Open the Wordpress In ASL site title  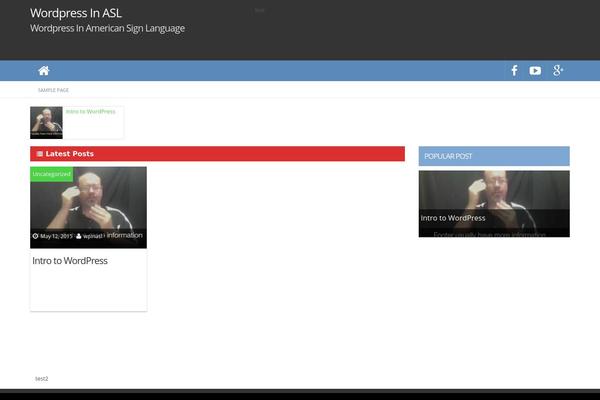tap(76, 13)
